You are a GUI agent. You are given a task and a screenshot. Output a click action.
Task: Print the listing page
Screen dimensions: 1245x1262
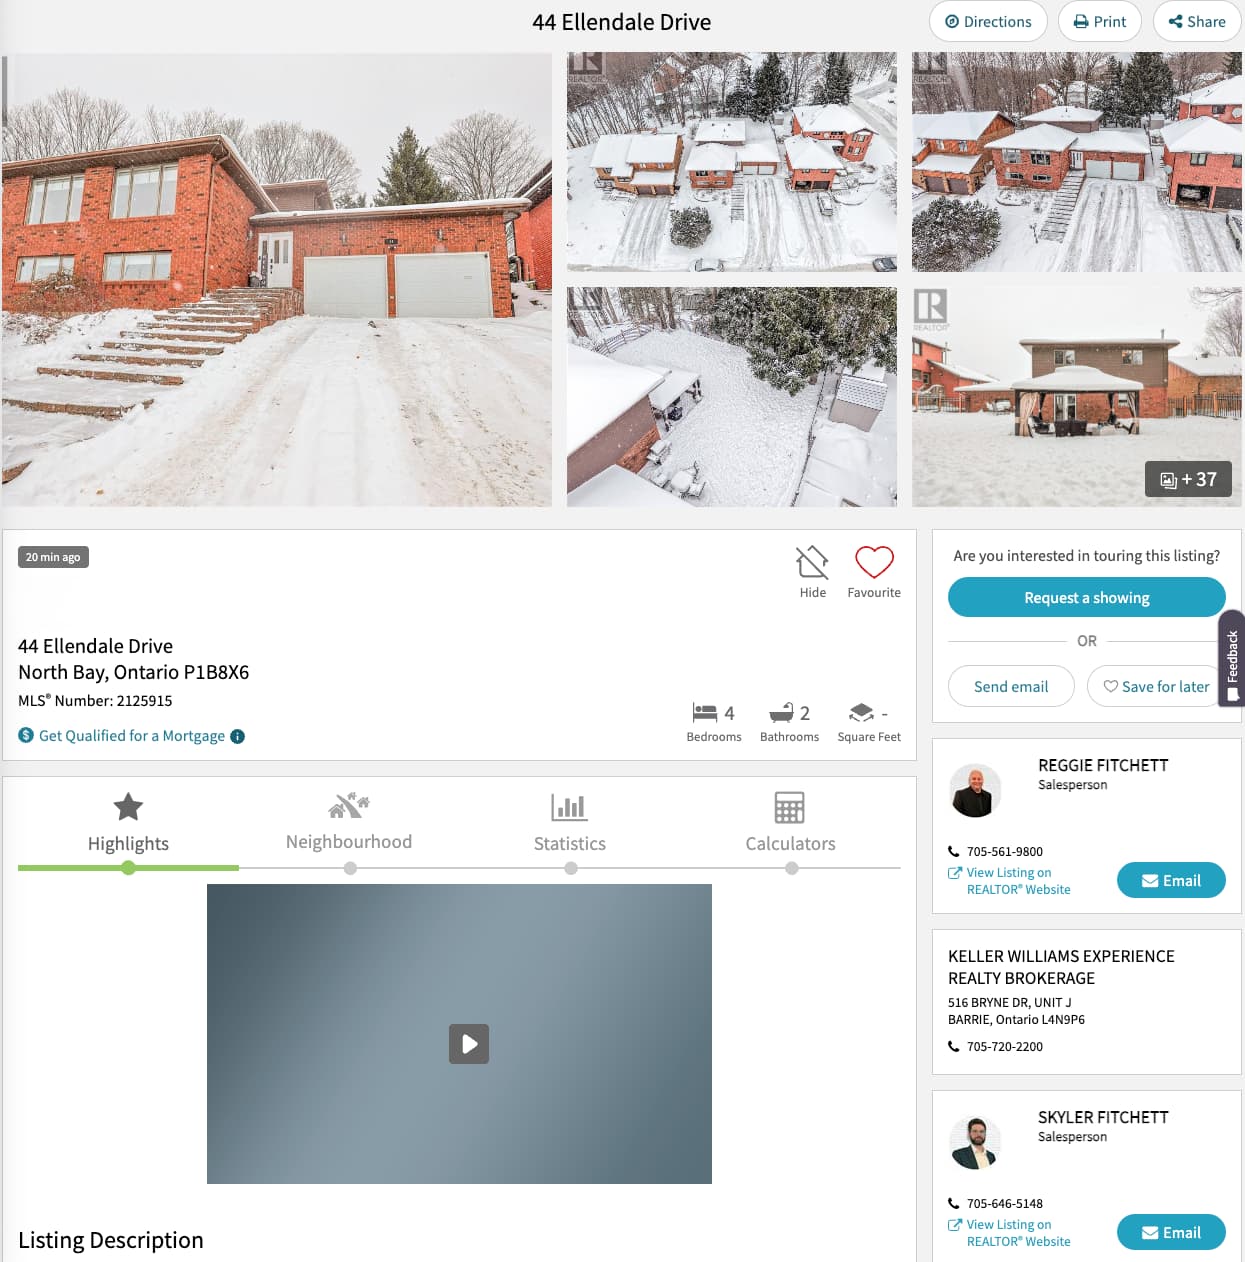point(1100,21)
